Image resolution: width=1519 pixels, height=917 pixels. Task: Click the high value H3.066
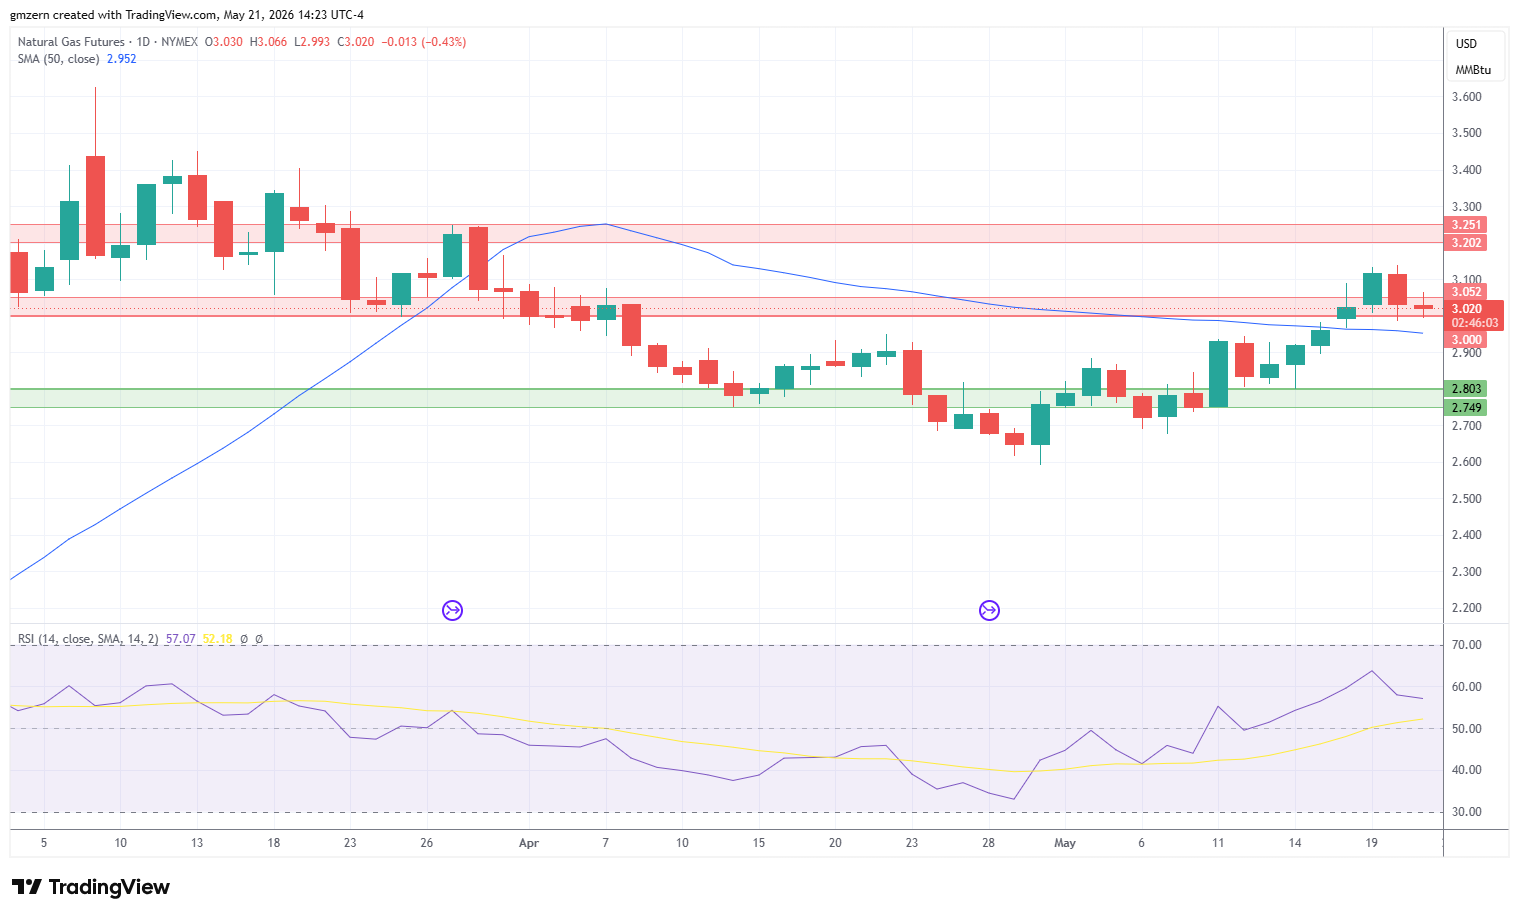268,42
